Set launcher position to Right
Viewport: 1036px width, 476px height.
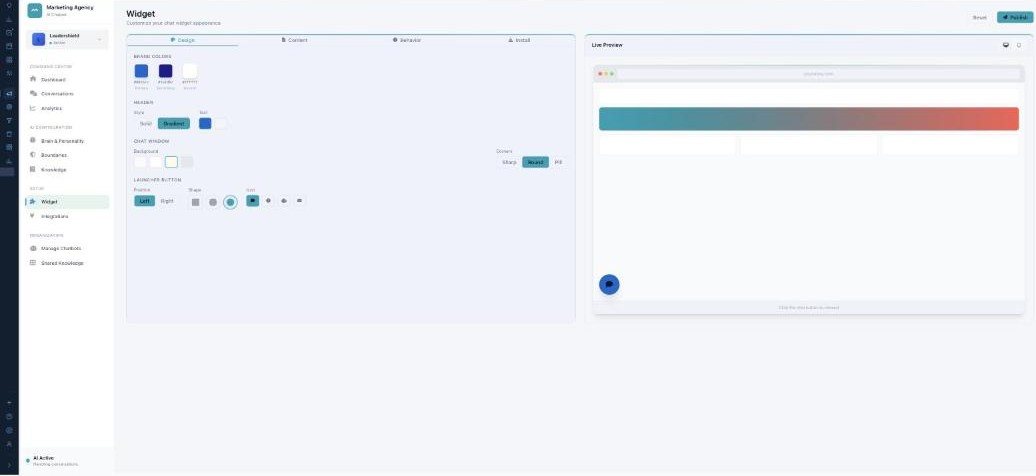point(167,201)
